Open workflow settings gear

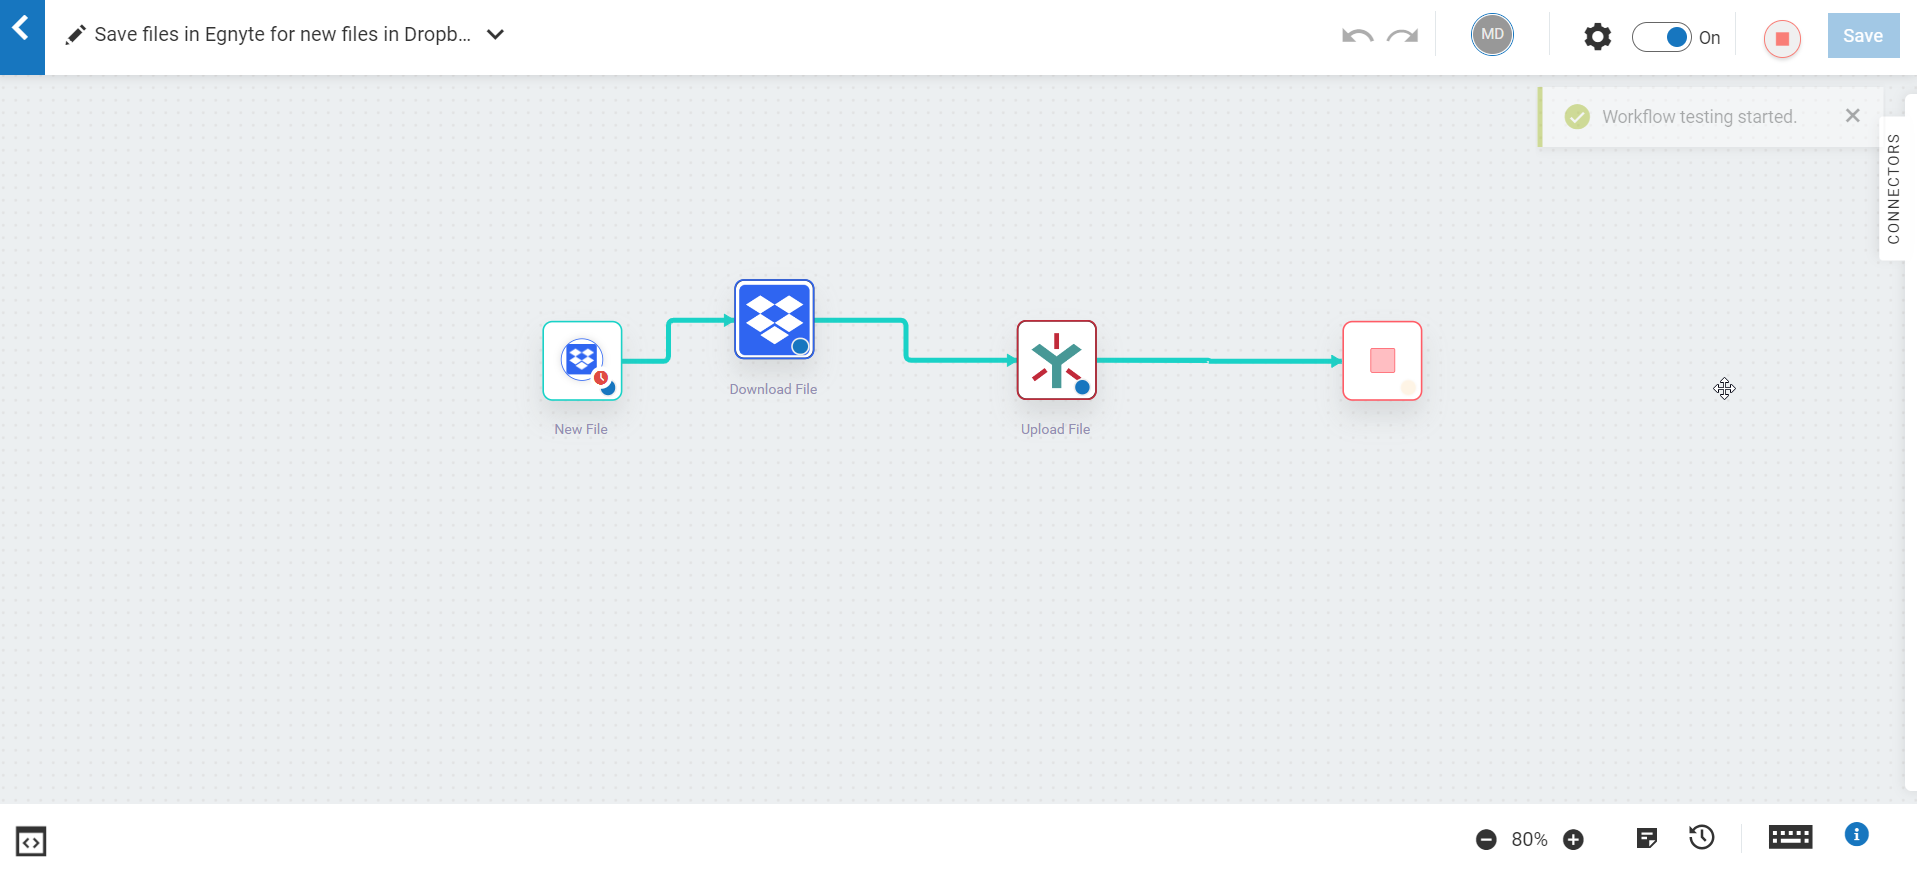tap(1598, 37)
